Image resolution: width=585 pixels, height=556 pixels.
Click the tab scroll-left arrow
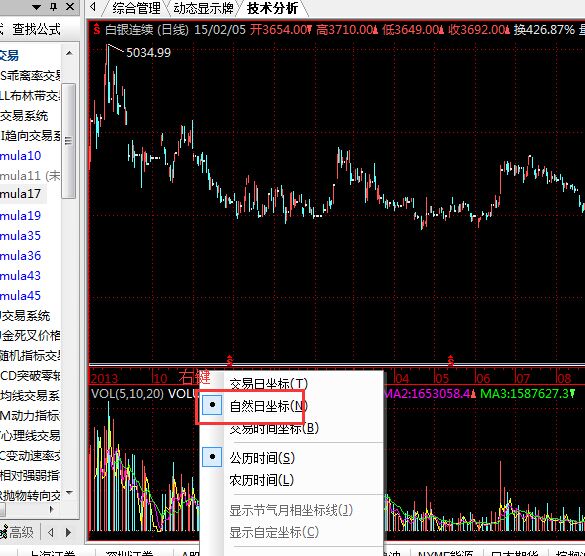click(x=93, y=6)
